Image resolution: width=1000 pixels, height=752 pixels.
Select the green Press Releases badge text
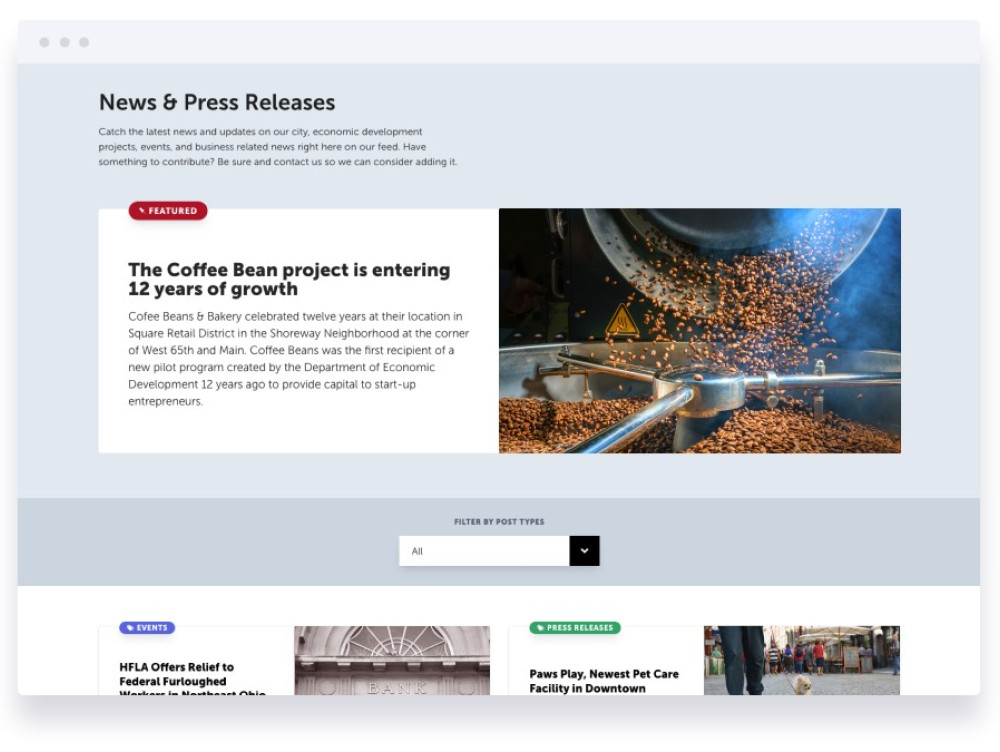click(580, 628)
